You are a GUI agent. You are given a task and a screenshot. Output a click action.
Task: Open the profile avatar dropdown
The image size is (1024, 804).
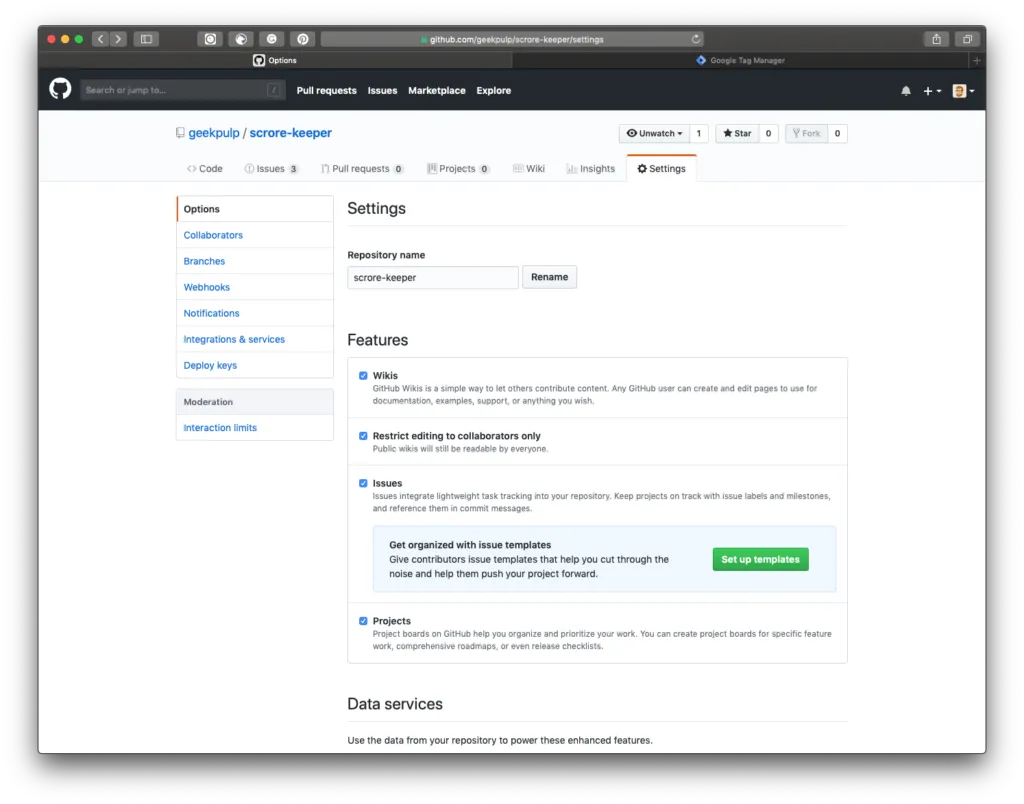click(x=961, y=90)
